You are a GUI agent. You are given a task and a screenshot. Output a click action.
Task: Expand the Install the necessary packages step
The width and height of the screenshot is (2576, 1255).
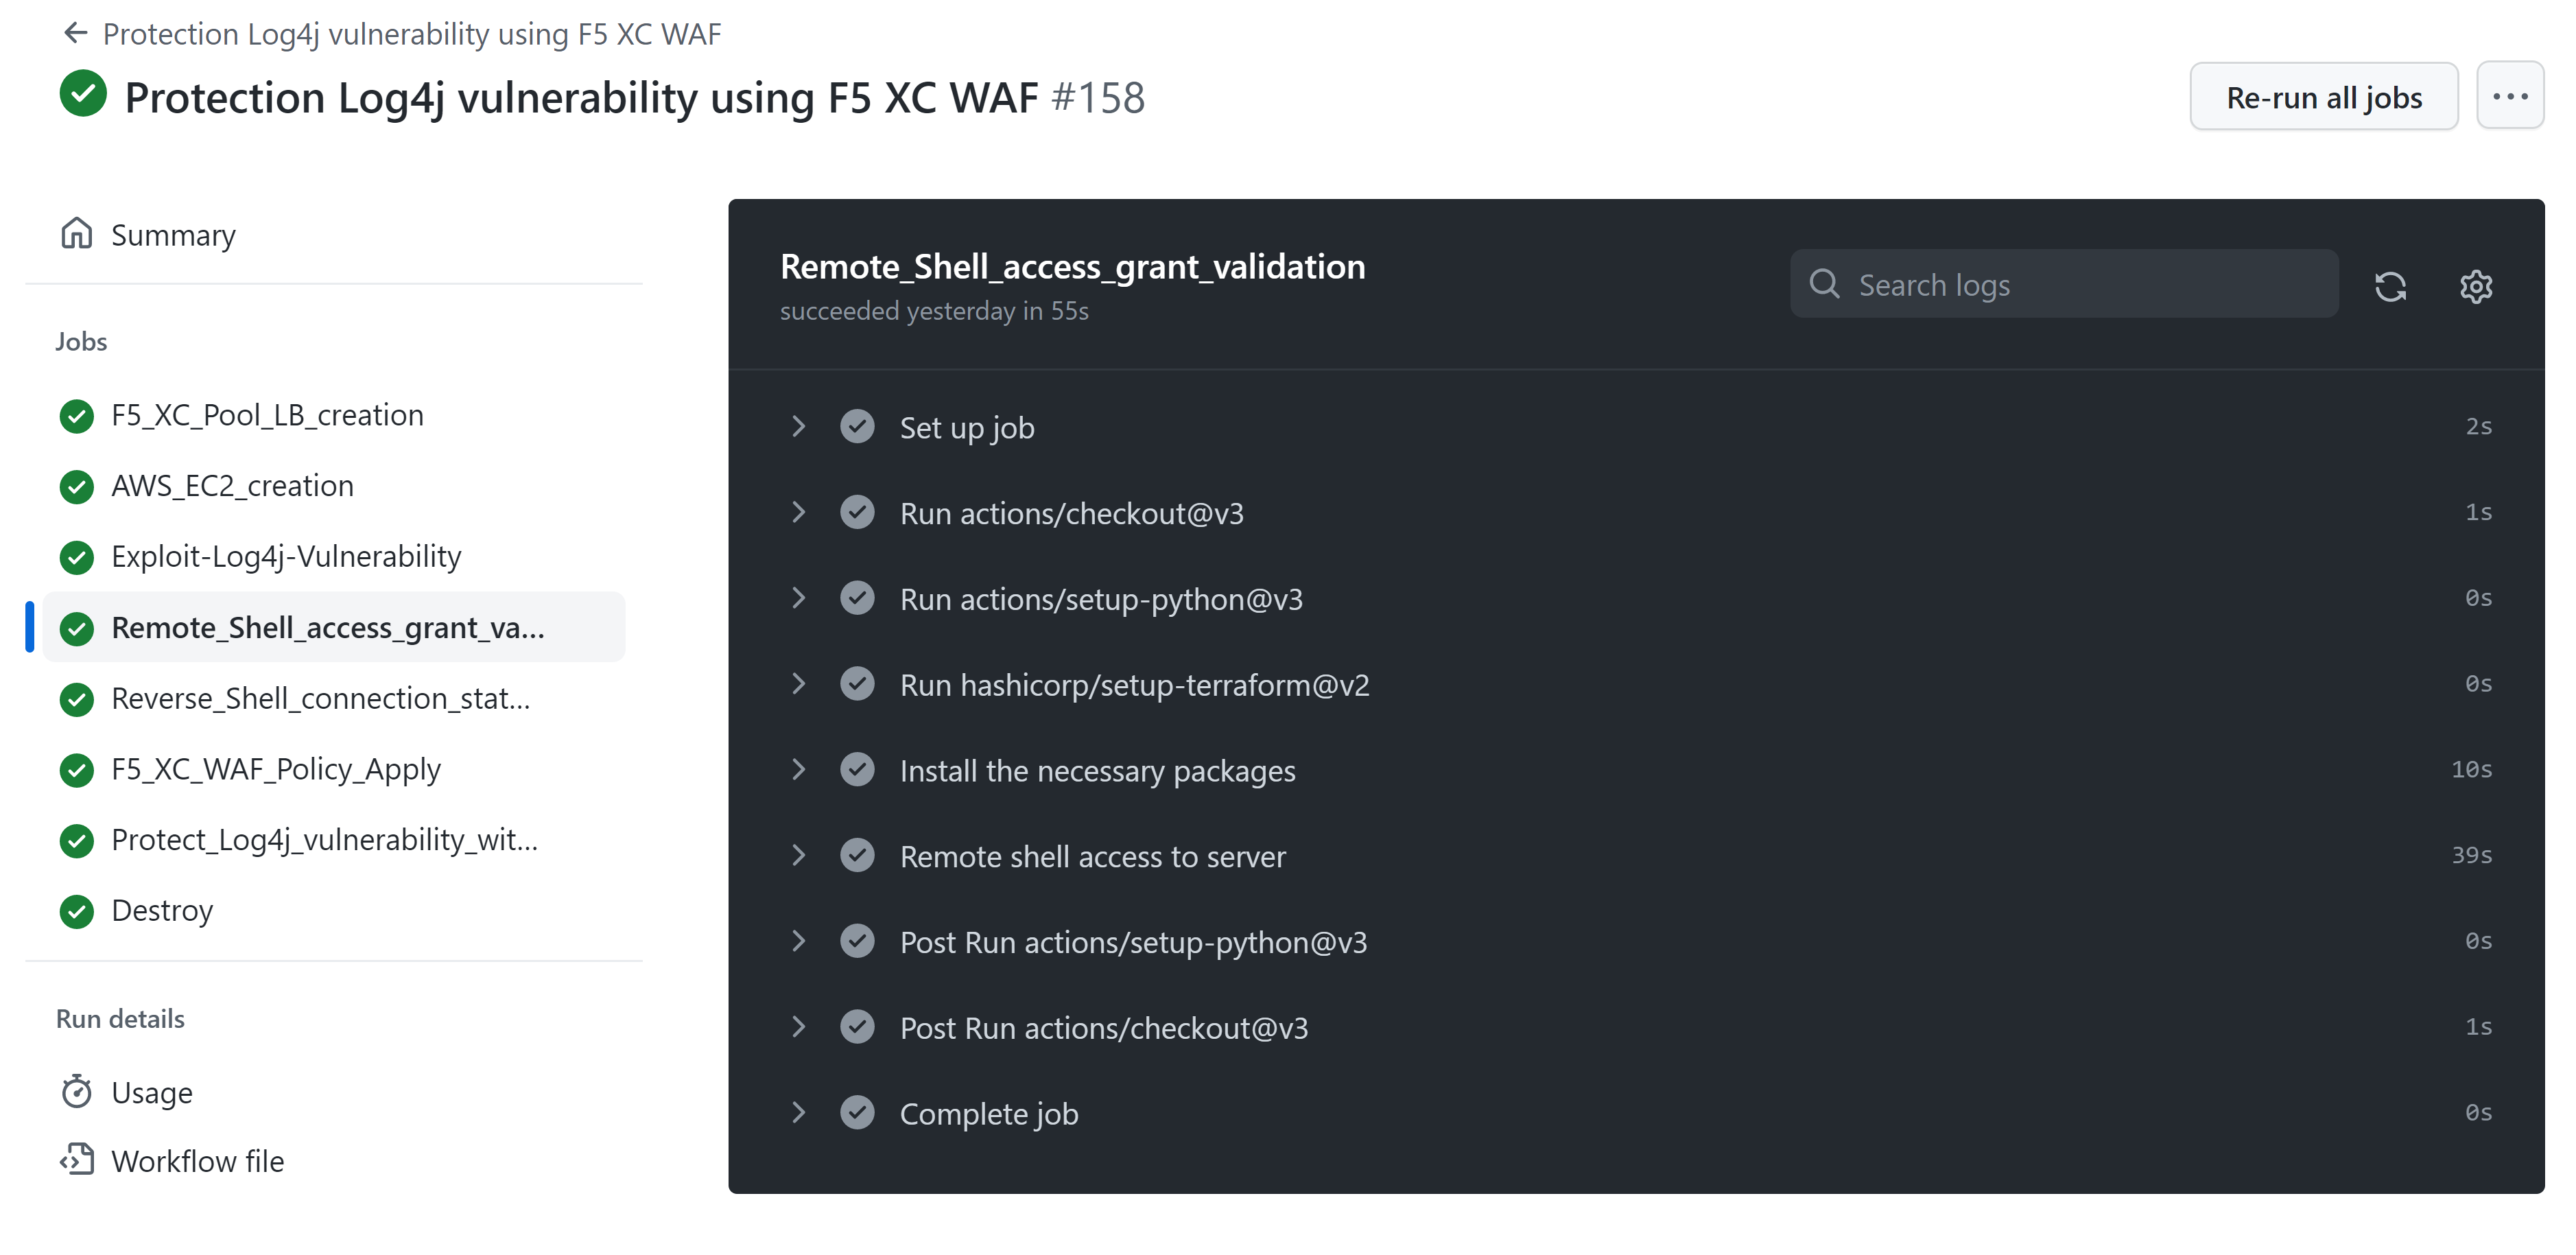[798, 769]
